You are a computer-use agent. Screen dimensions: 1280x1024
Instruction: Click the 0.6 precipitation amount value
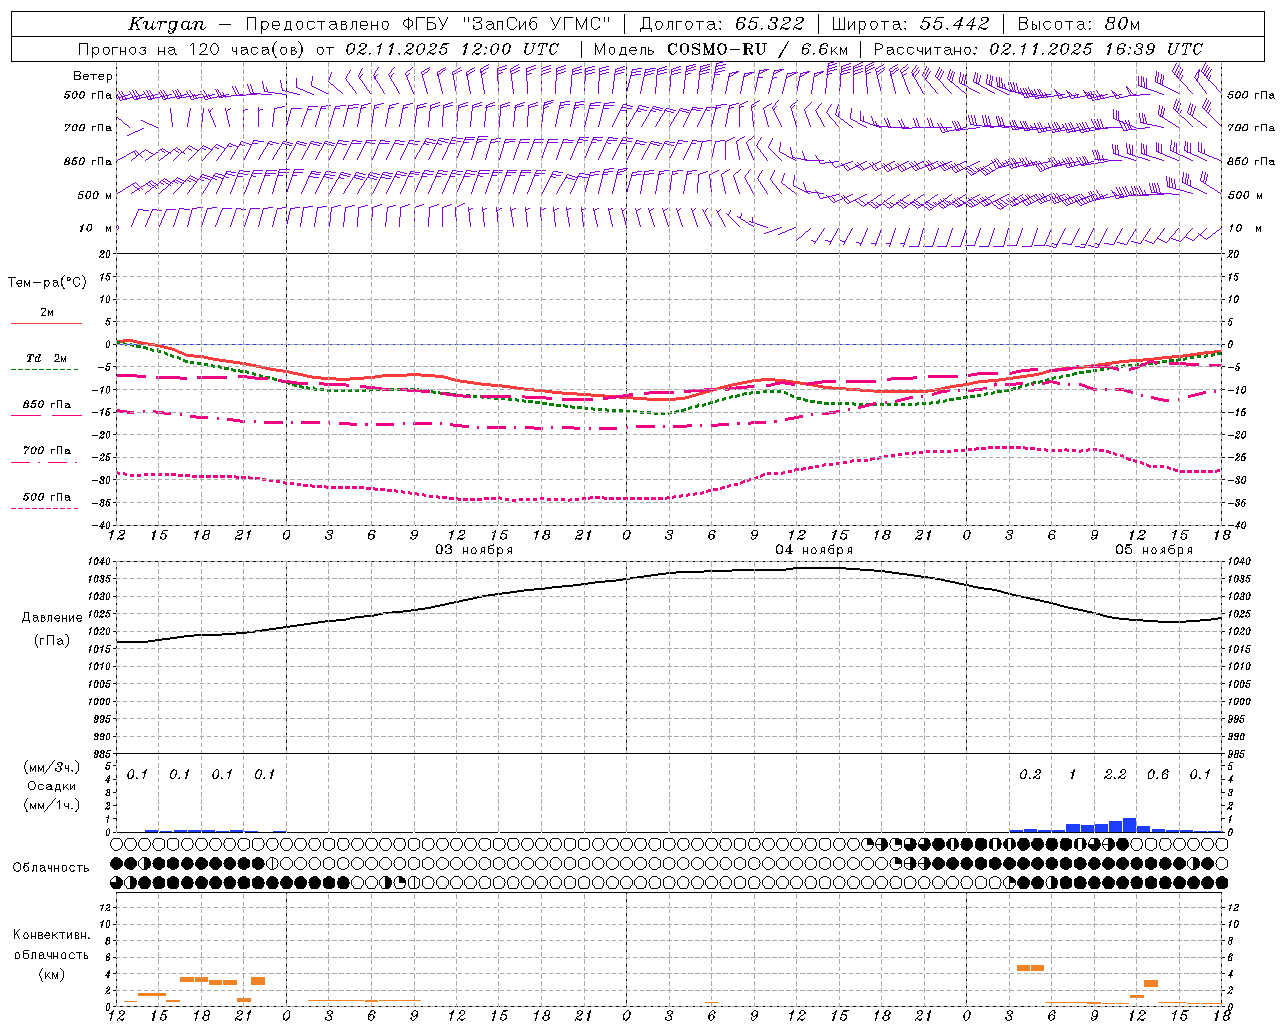tap(1158, 775)
